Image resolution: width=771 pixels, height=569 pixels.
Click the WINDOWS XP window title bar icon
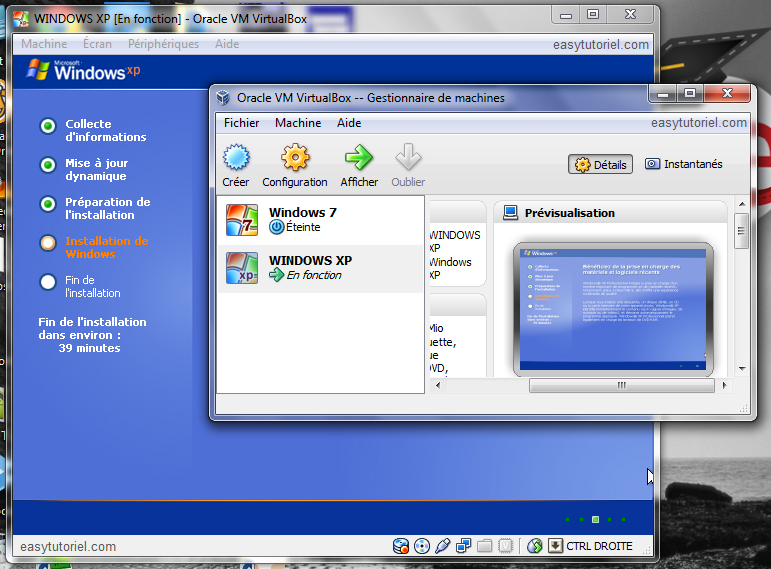21,19
